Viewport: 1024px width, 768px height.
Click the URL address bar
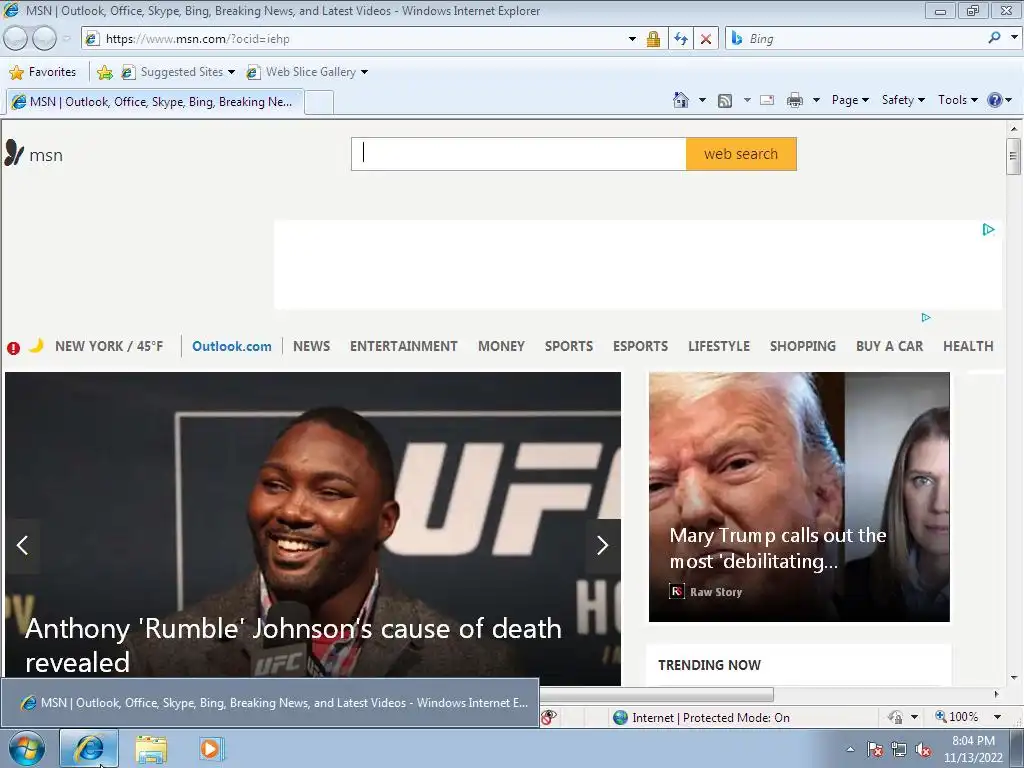(362, 39)
